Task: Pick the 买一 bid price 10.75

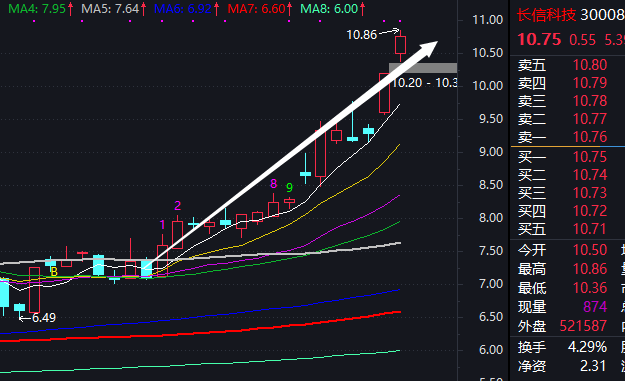Action: [590, 157]
